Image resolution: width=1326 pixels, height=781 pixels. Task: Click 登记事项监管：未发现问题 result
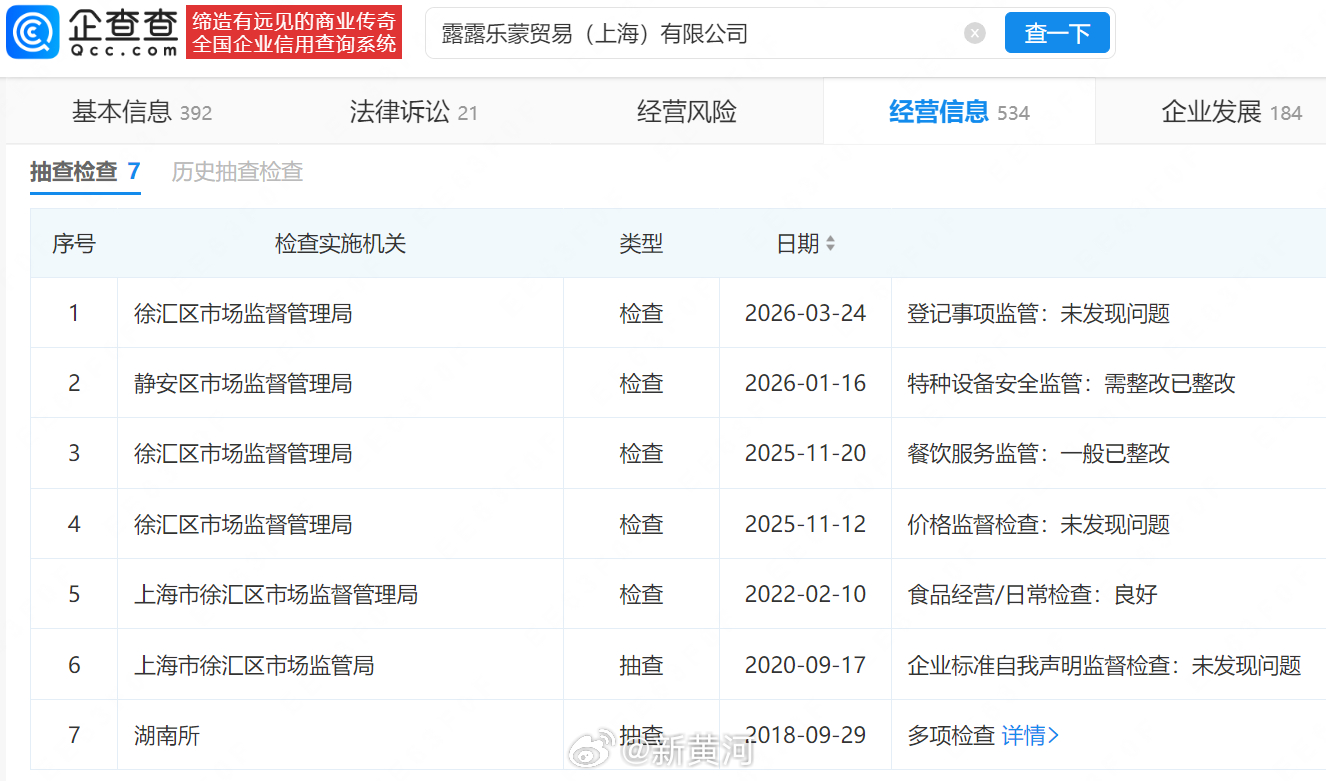pos(1038,314)
